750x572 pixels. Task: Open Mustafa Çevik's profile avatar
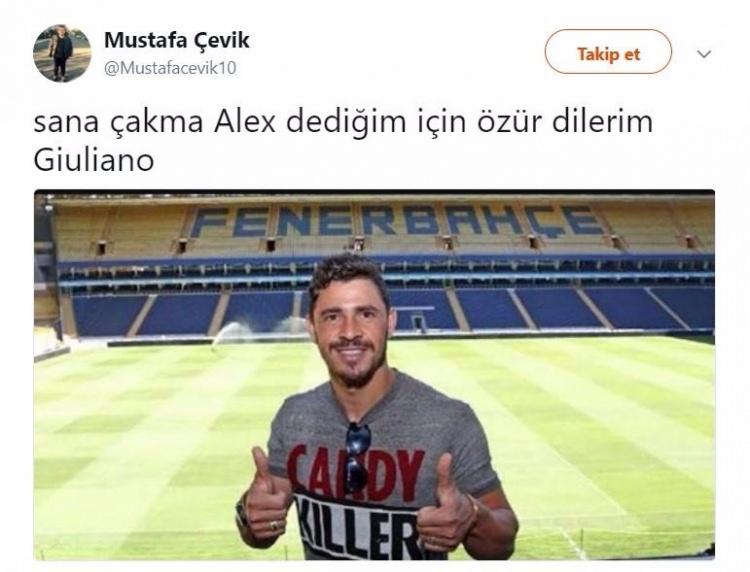pyautogui.click(x=62, y=53)
